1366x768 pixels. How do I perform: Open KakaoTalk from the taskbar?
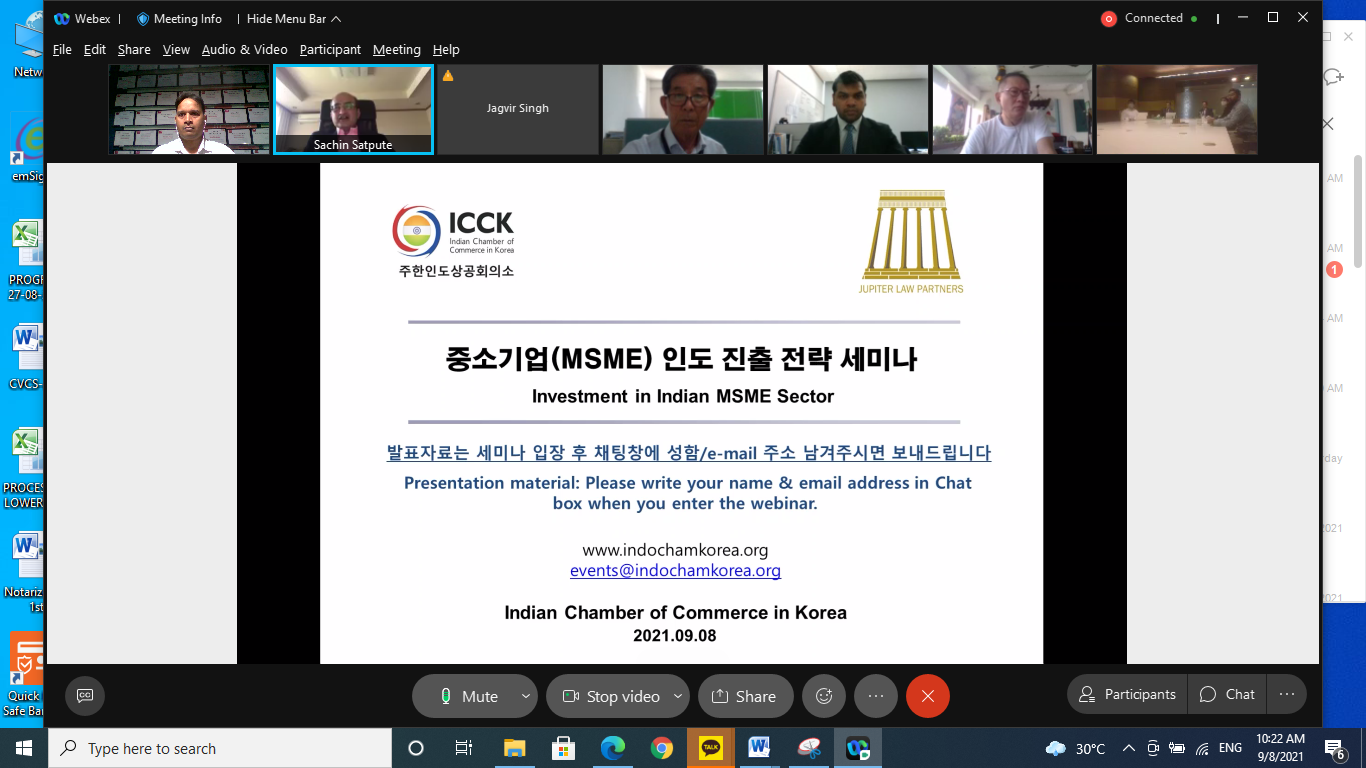click(710, 748)
